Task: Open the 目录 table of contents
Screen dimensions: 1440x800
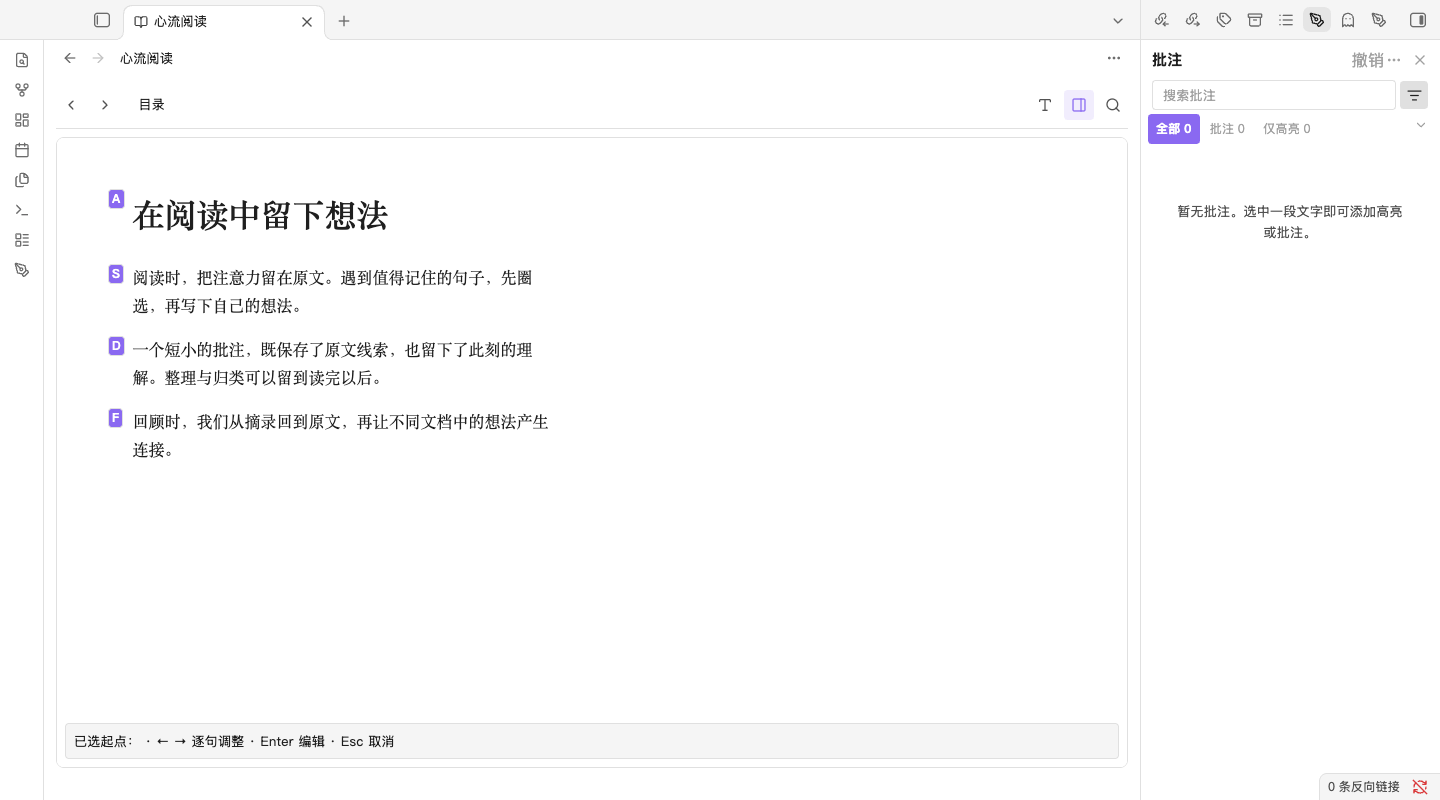Action: tap(152, 105)
